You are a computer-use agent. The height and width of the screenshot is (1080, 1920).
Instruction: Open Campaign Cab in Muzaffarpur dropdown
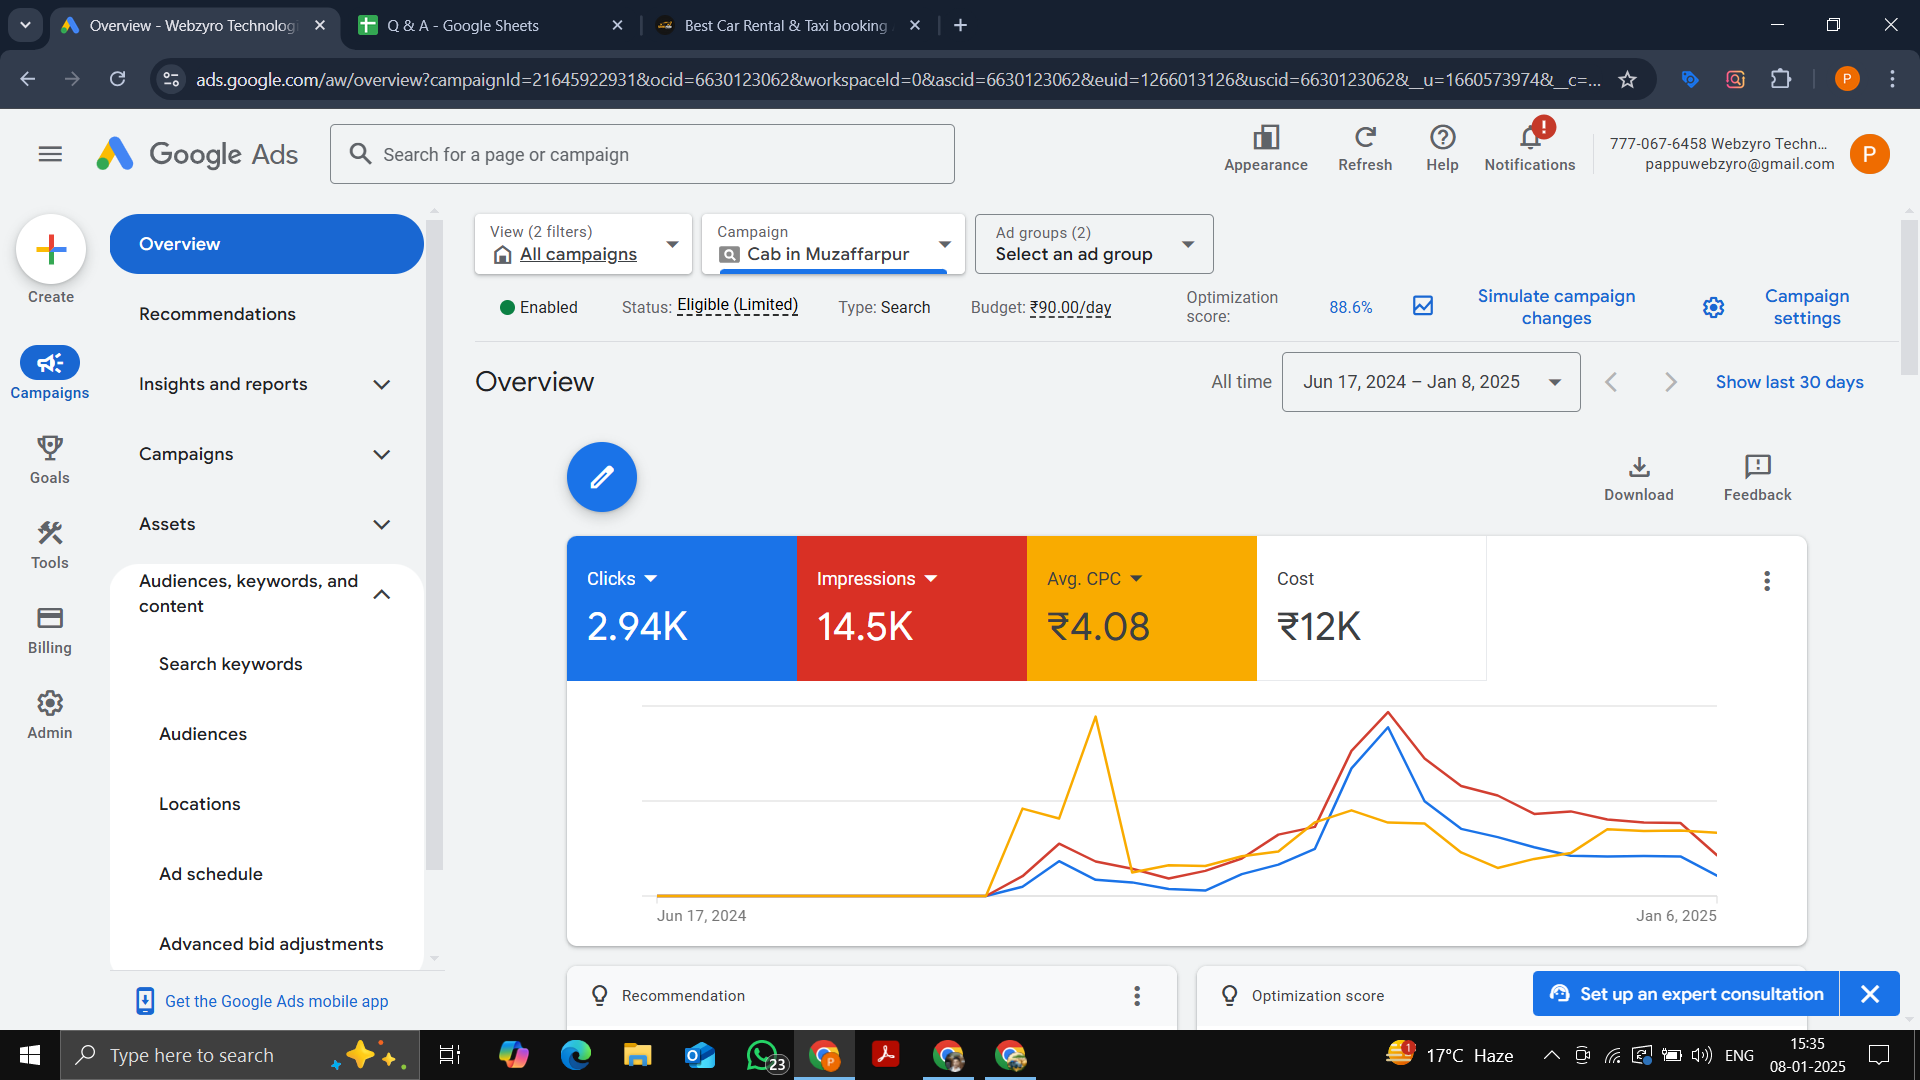tap(833, 244)
